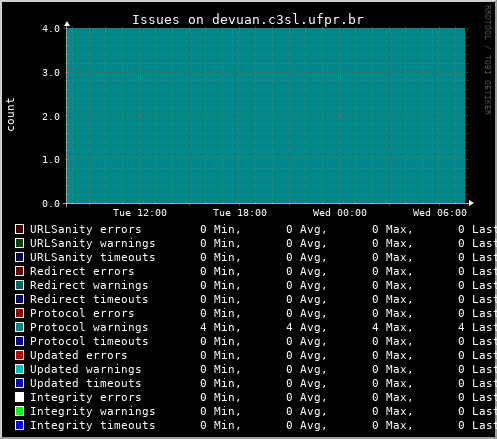Image resolution: width=497 pixels, height=439 pixels.
Task: Click the URLSanity errors color swatch
Action: 19,229
